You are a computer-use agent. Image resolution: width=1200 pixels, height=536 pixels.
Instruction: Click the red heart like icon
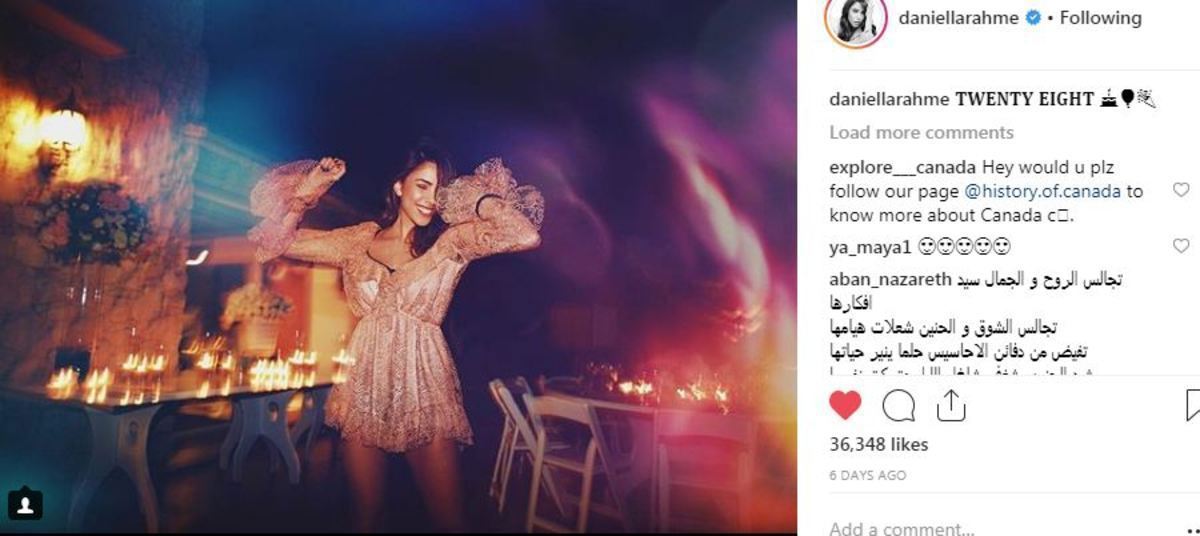tap(845, 405)
